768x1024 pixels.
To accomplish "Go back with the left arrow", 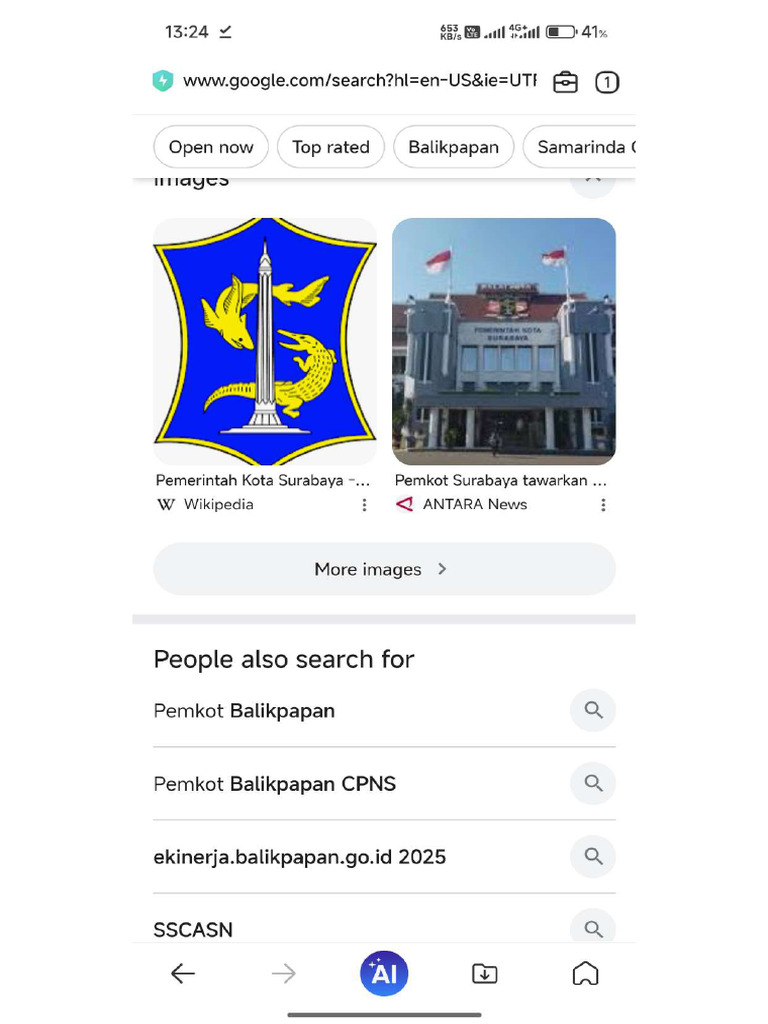I will 183,974.
